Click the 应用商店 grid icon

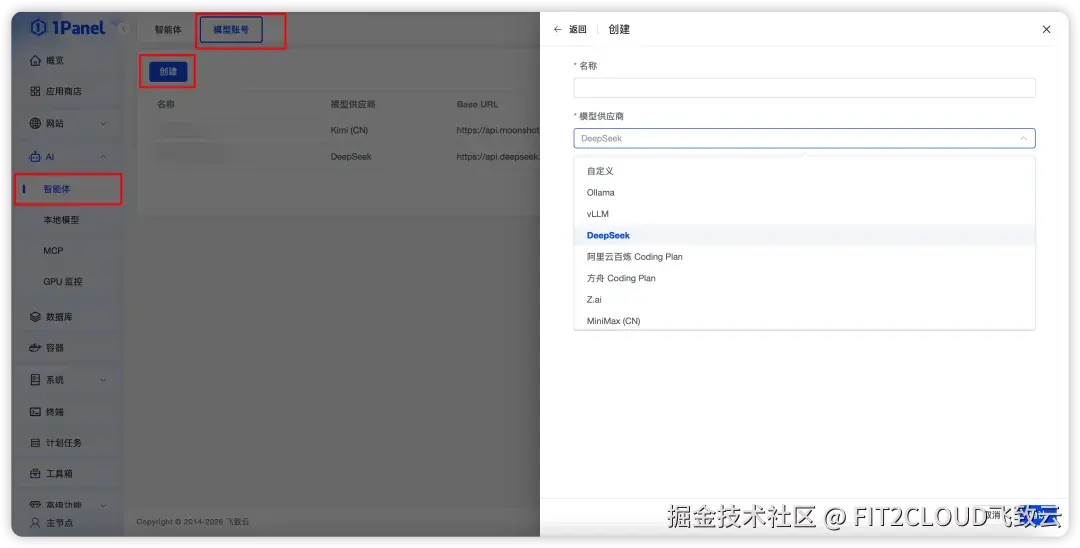click(x=35, y=91)
